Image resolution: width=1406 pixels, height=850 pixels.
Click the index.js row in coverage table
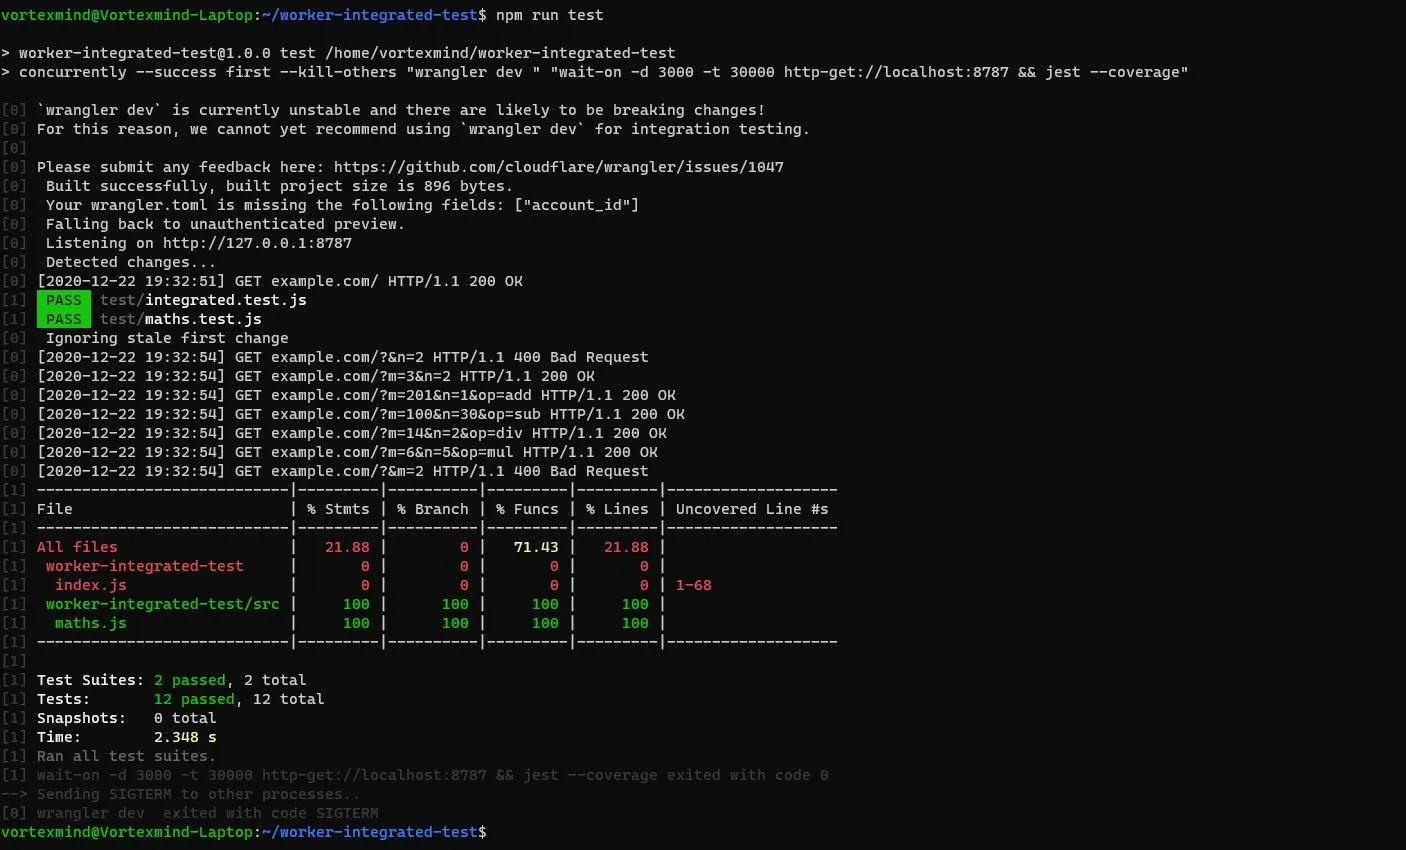click(374, 585)
